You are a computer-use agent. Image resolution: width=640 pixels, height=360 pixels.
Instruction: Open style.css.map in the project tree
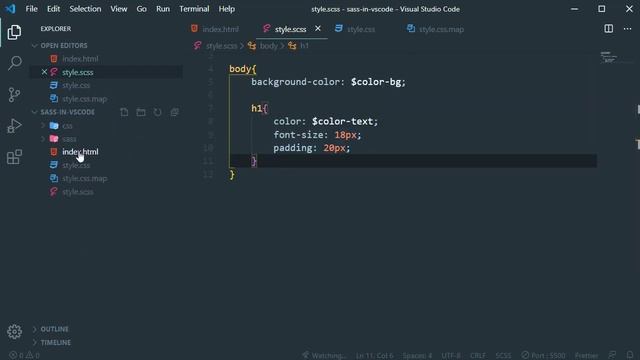tap(84, 178)
